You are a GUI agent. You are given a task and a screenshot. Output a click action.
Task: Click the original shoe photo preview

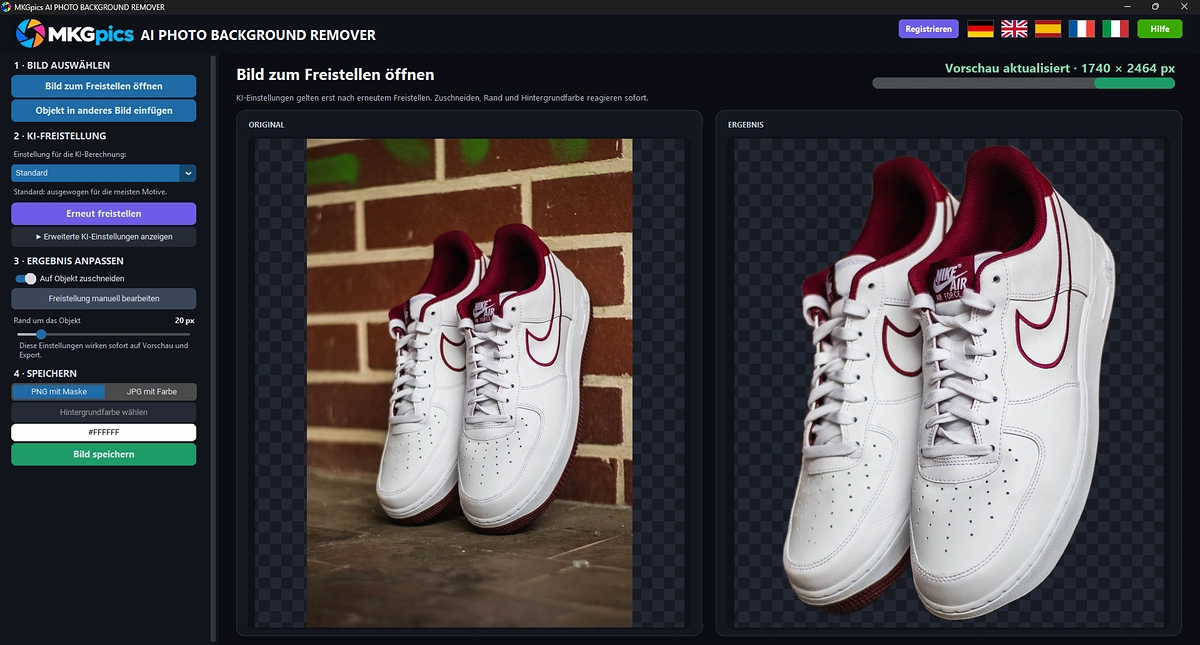click(x=469, y=383)
